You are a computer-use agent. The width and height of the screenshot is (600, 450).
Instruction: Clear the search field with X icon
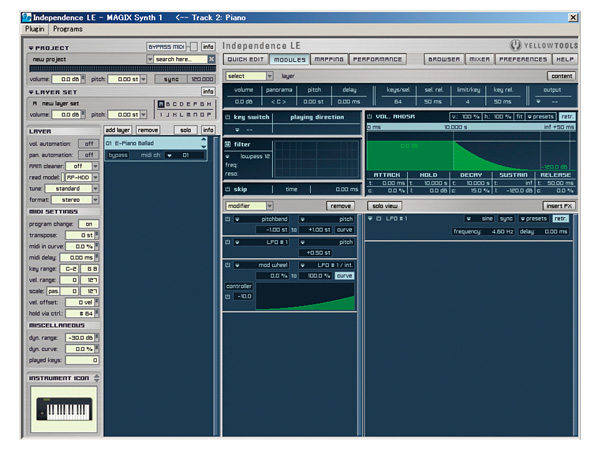click(x=211, y=59)
